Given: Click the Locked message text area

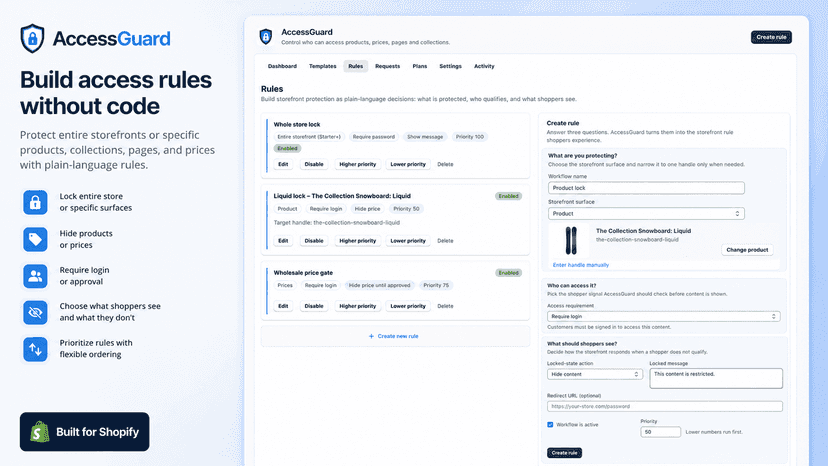Looking at the screenshot, I should point(716,378).
